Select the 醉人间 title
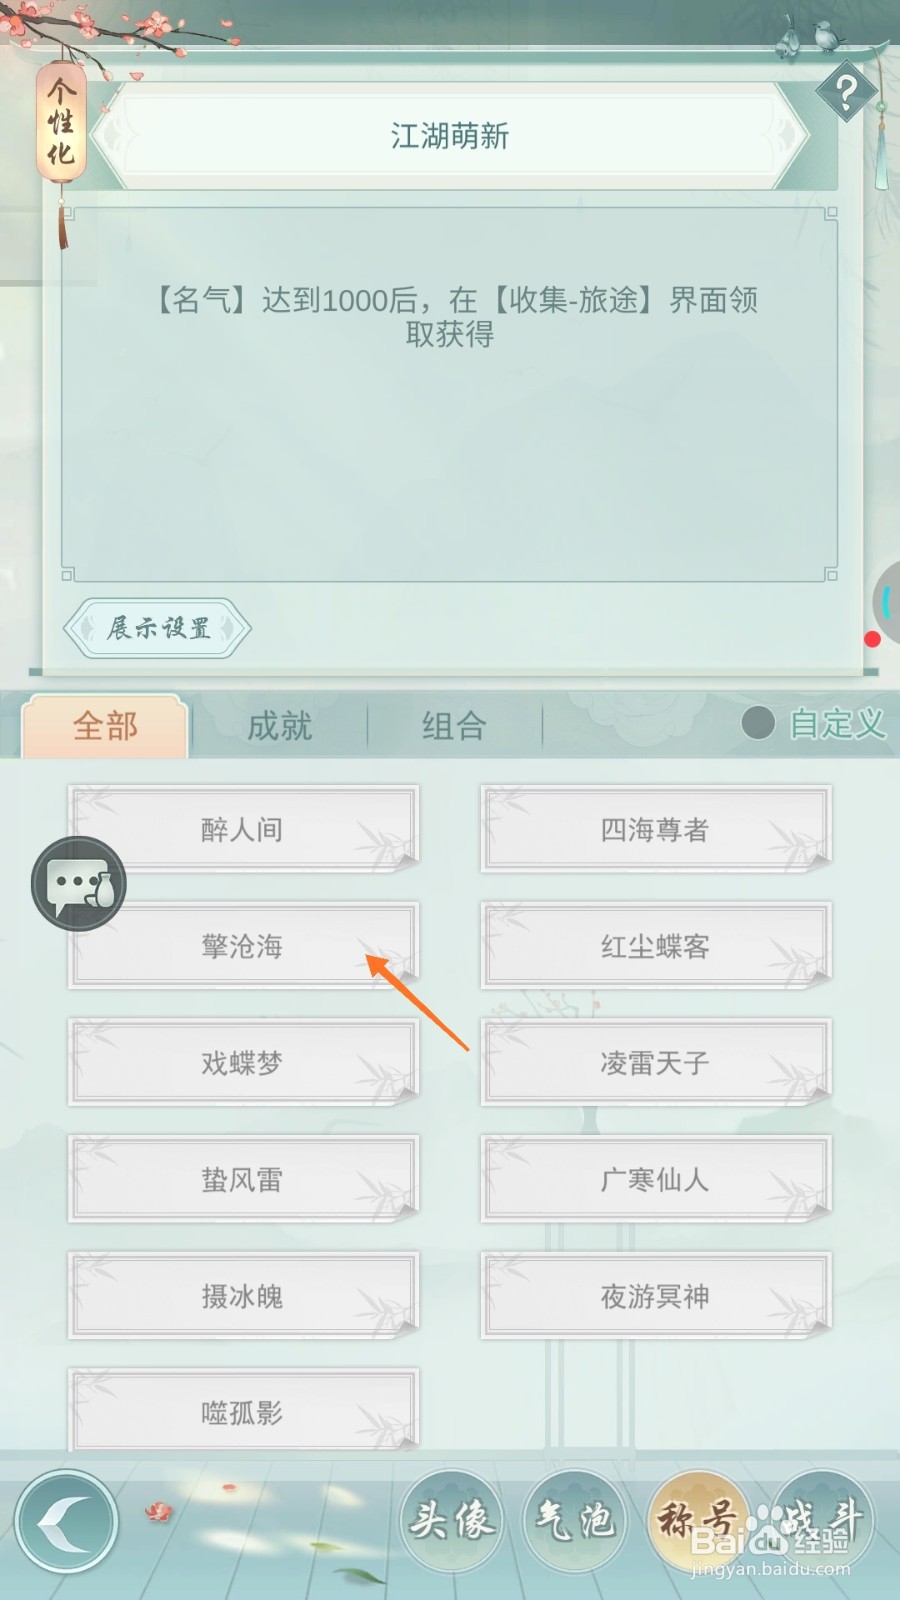Viewport: 900px width, 1600px height. pyautogui.click(x=243, y=829)
